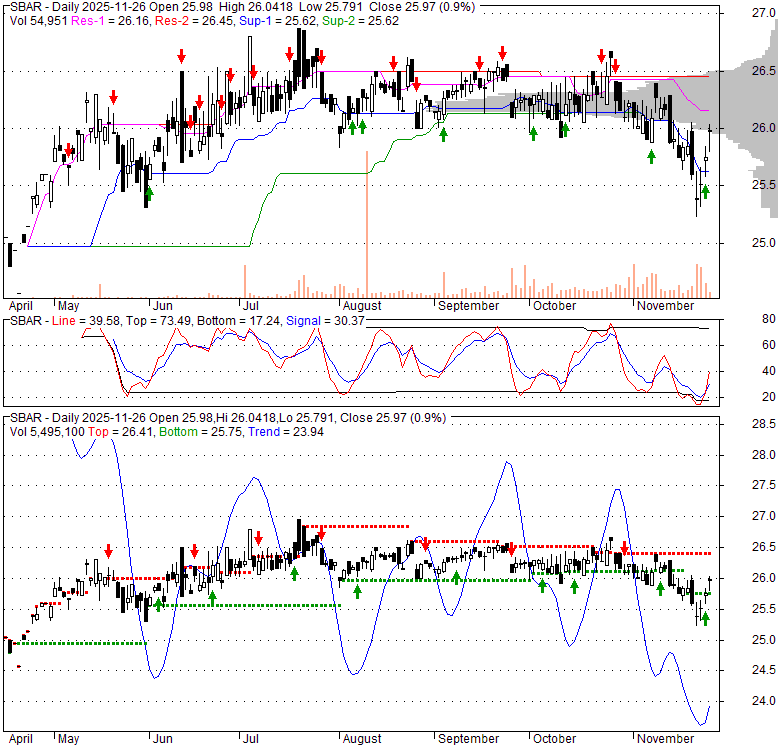Viewport: 780px width, 745px height.
Task: Click October on bottom chart time axis
Action: click(554, 739)
